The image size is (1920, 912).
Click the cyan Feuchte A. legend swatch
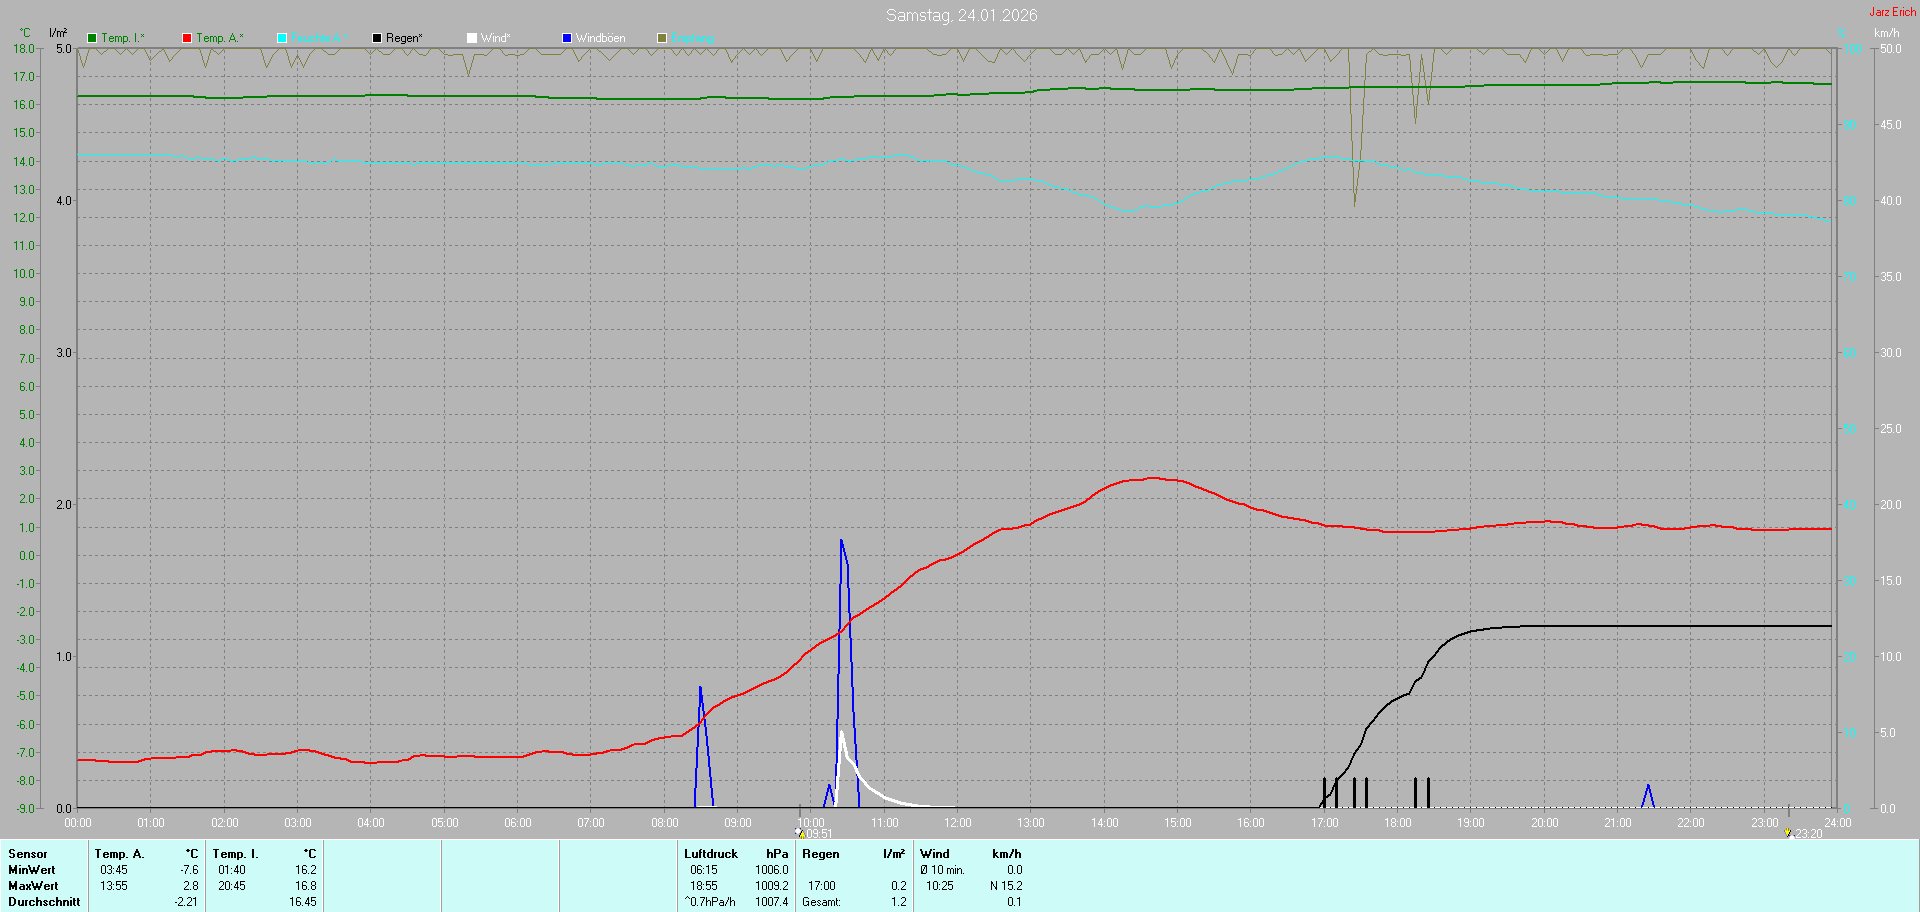coord(282,38)
